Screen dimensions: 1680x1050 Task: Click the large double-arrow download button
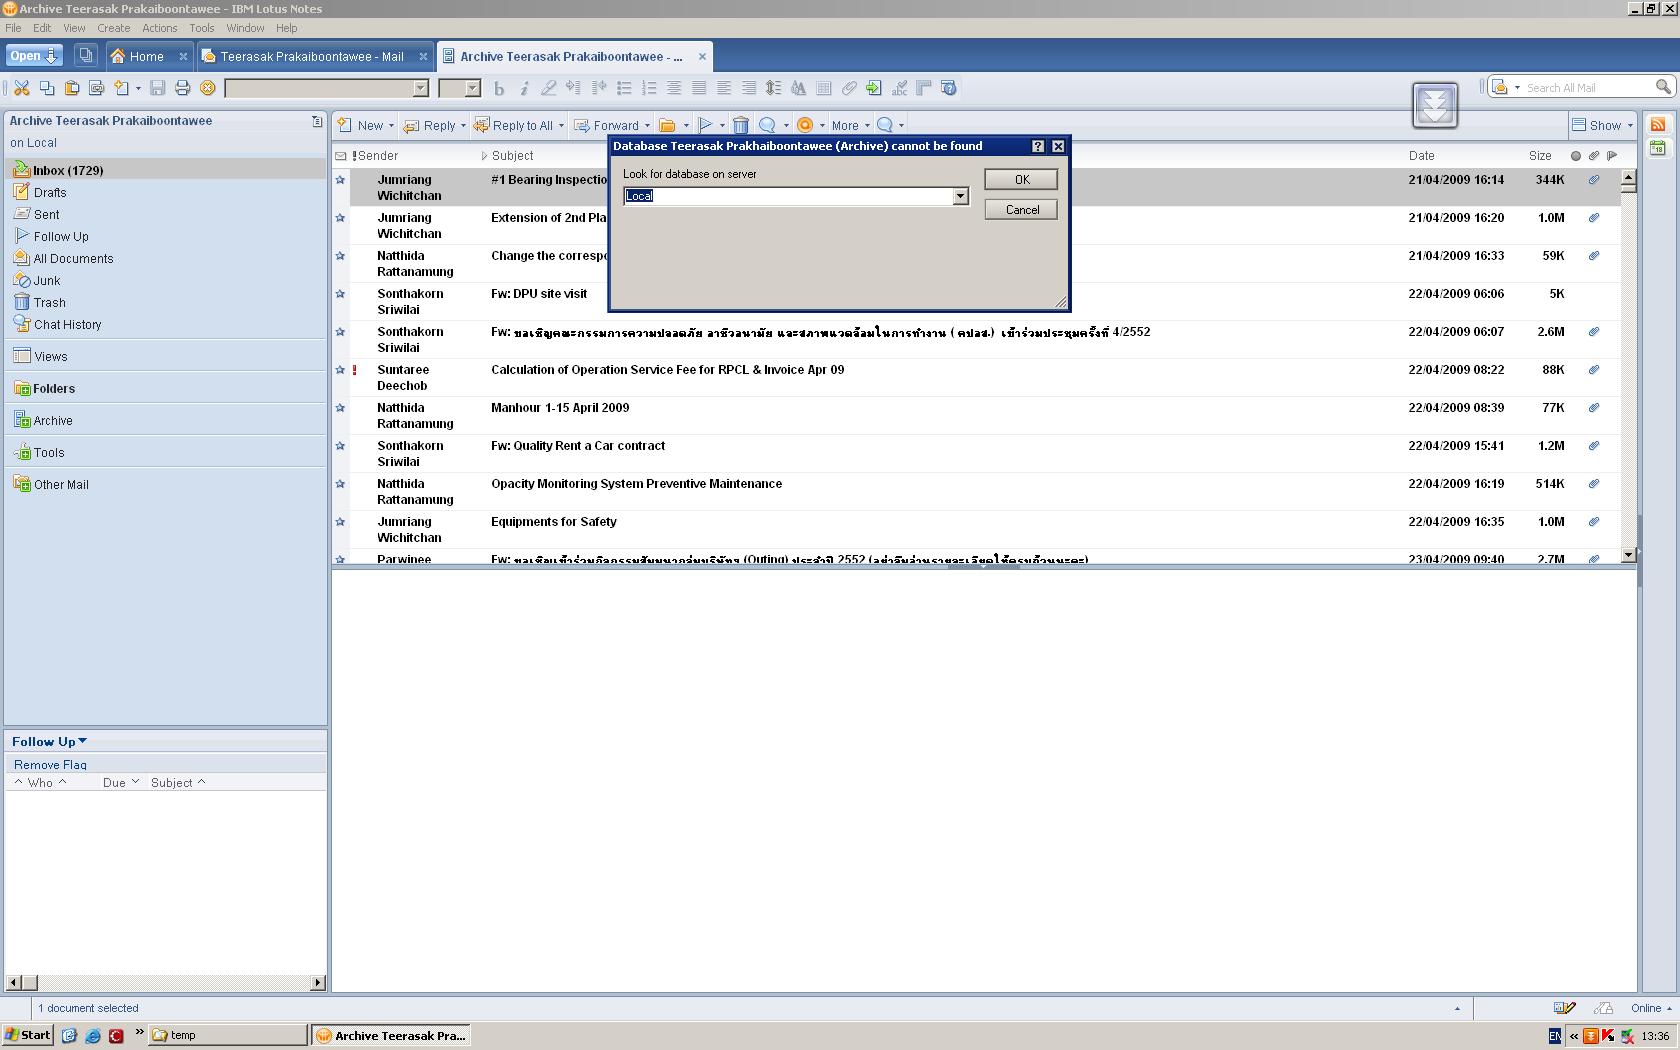click(x=1435, y=105)
